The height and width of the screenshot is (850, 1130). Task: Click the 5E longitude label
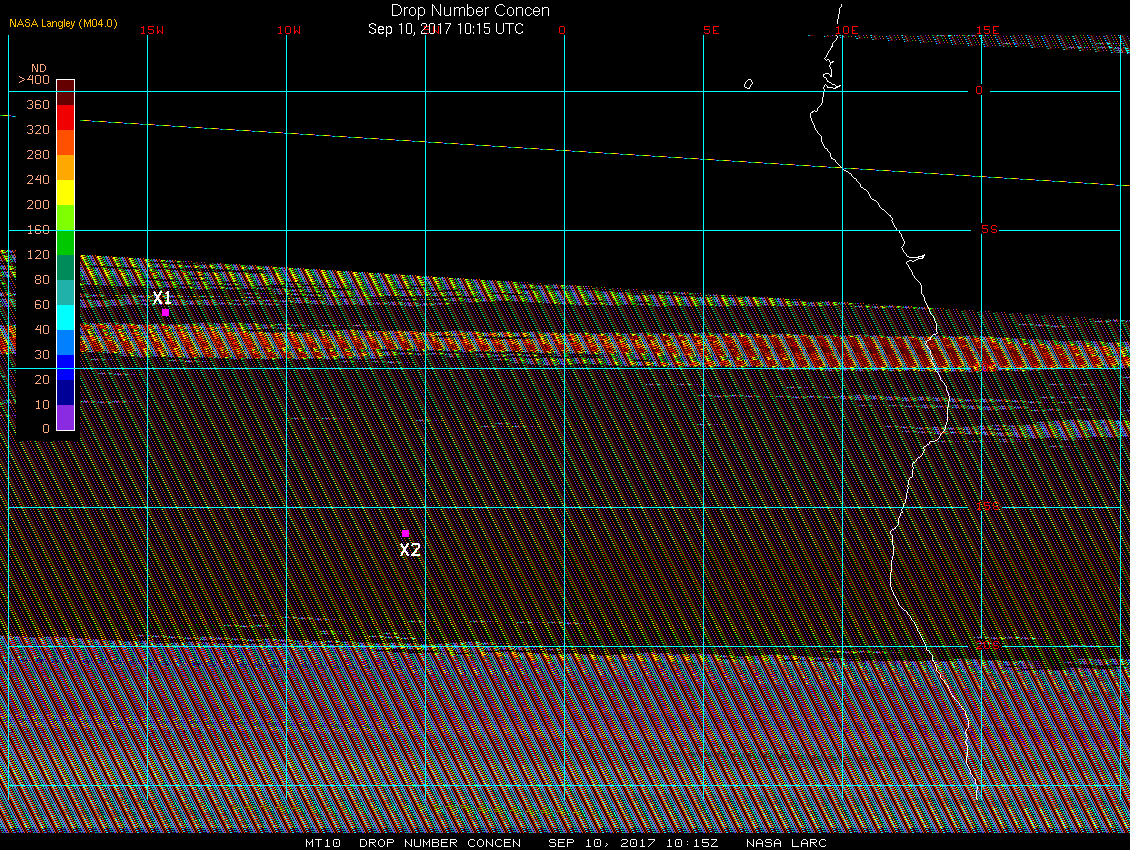pos(711,30)
